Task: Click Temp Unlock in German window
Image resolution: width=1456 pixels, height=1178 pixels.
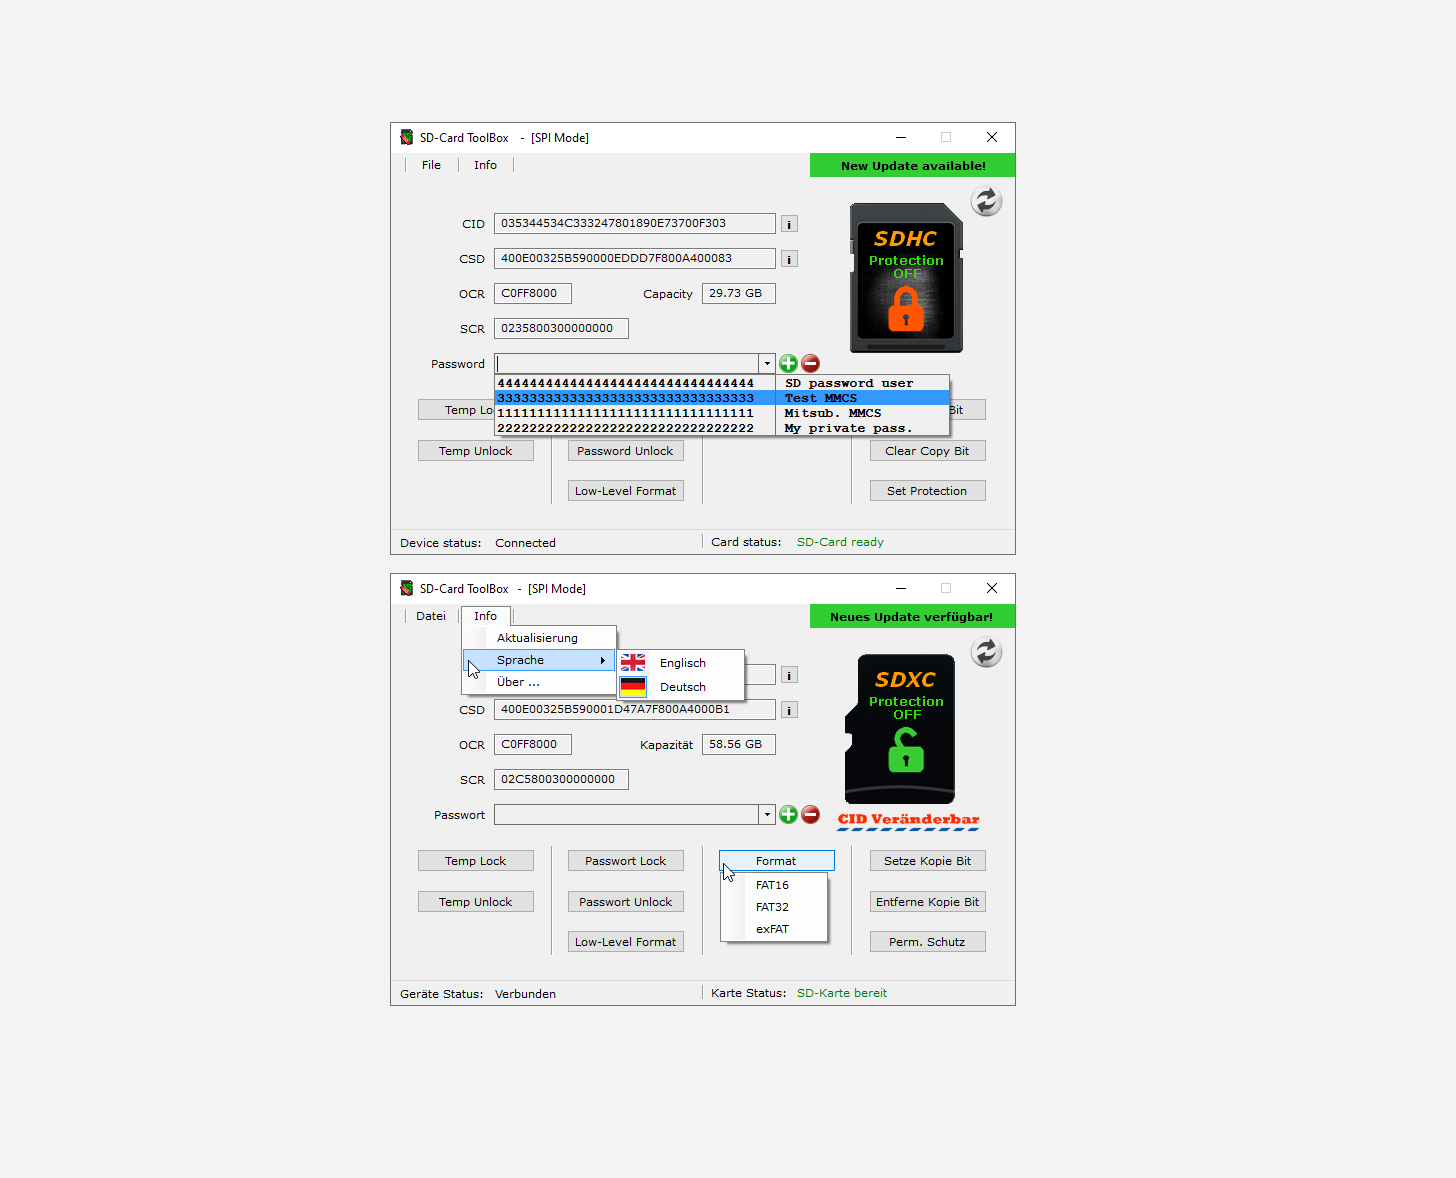Action: [x=476, y=902]
